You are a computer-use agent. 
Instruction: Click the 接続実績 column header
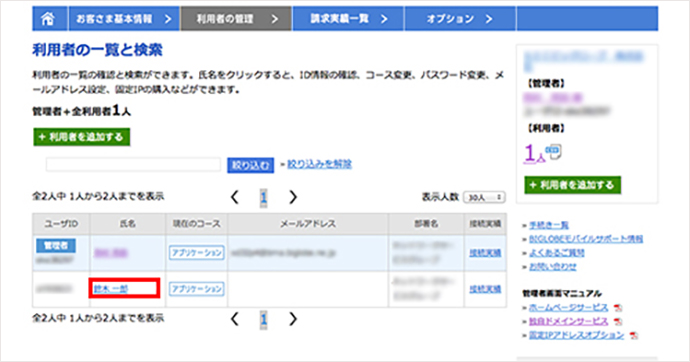[x=485, y=224]
